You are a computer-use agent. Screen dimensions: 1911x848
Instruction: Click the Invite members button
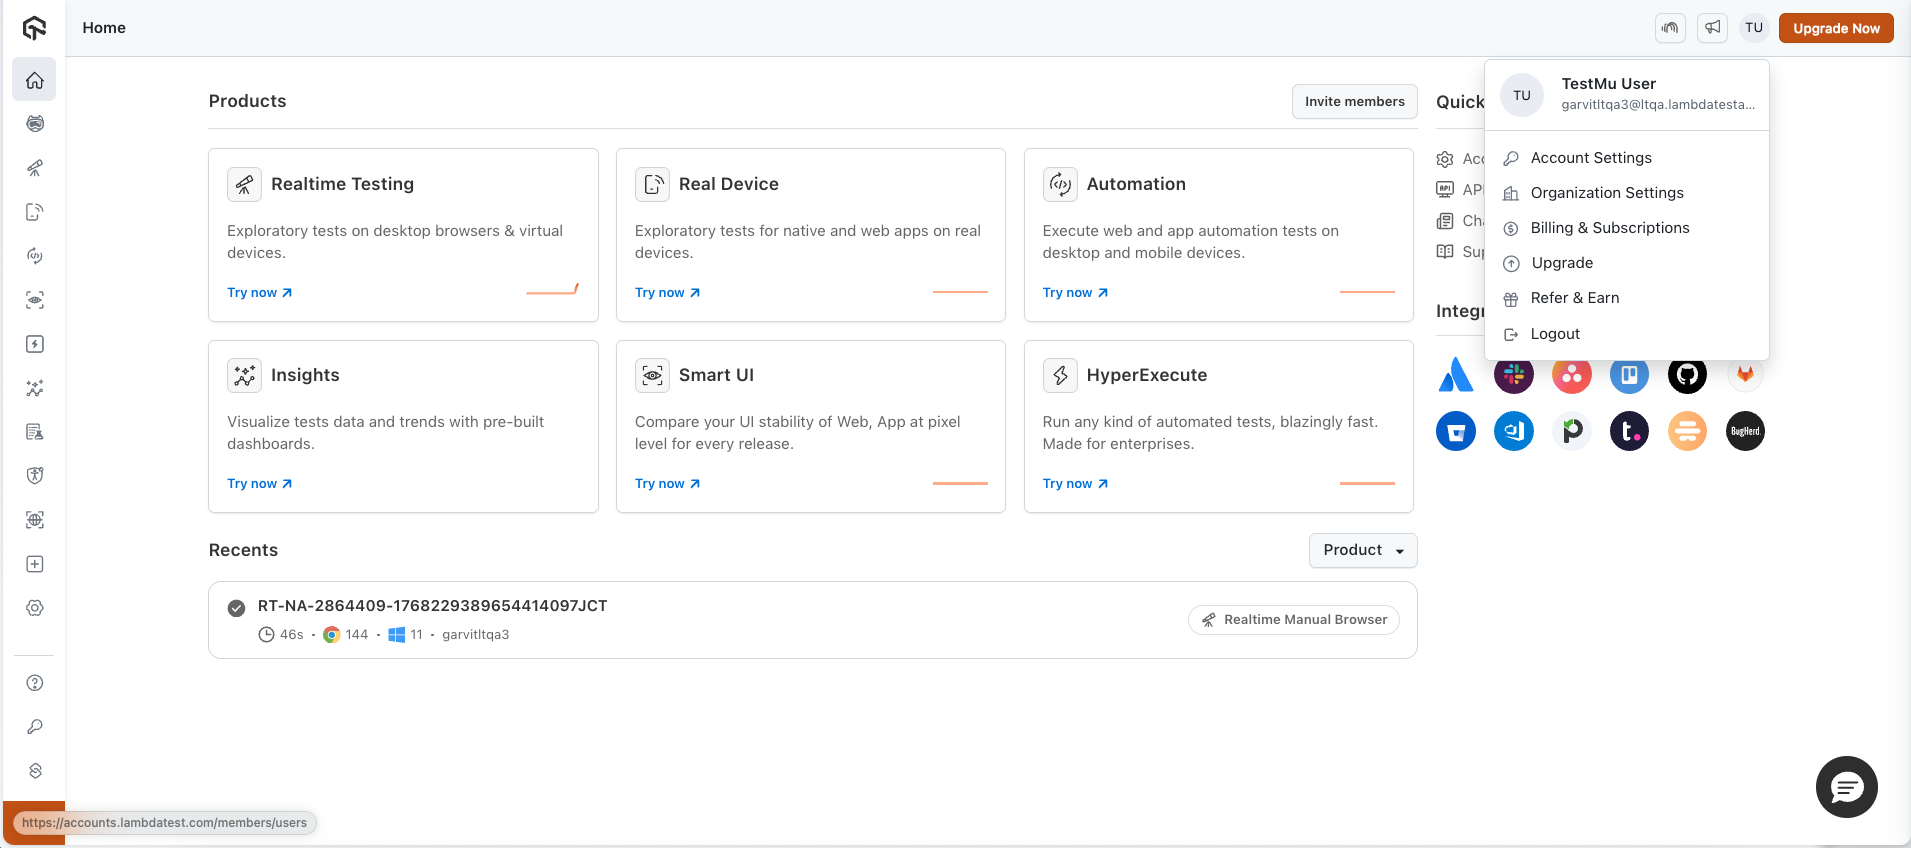point(1354,102)
